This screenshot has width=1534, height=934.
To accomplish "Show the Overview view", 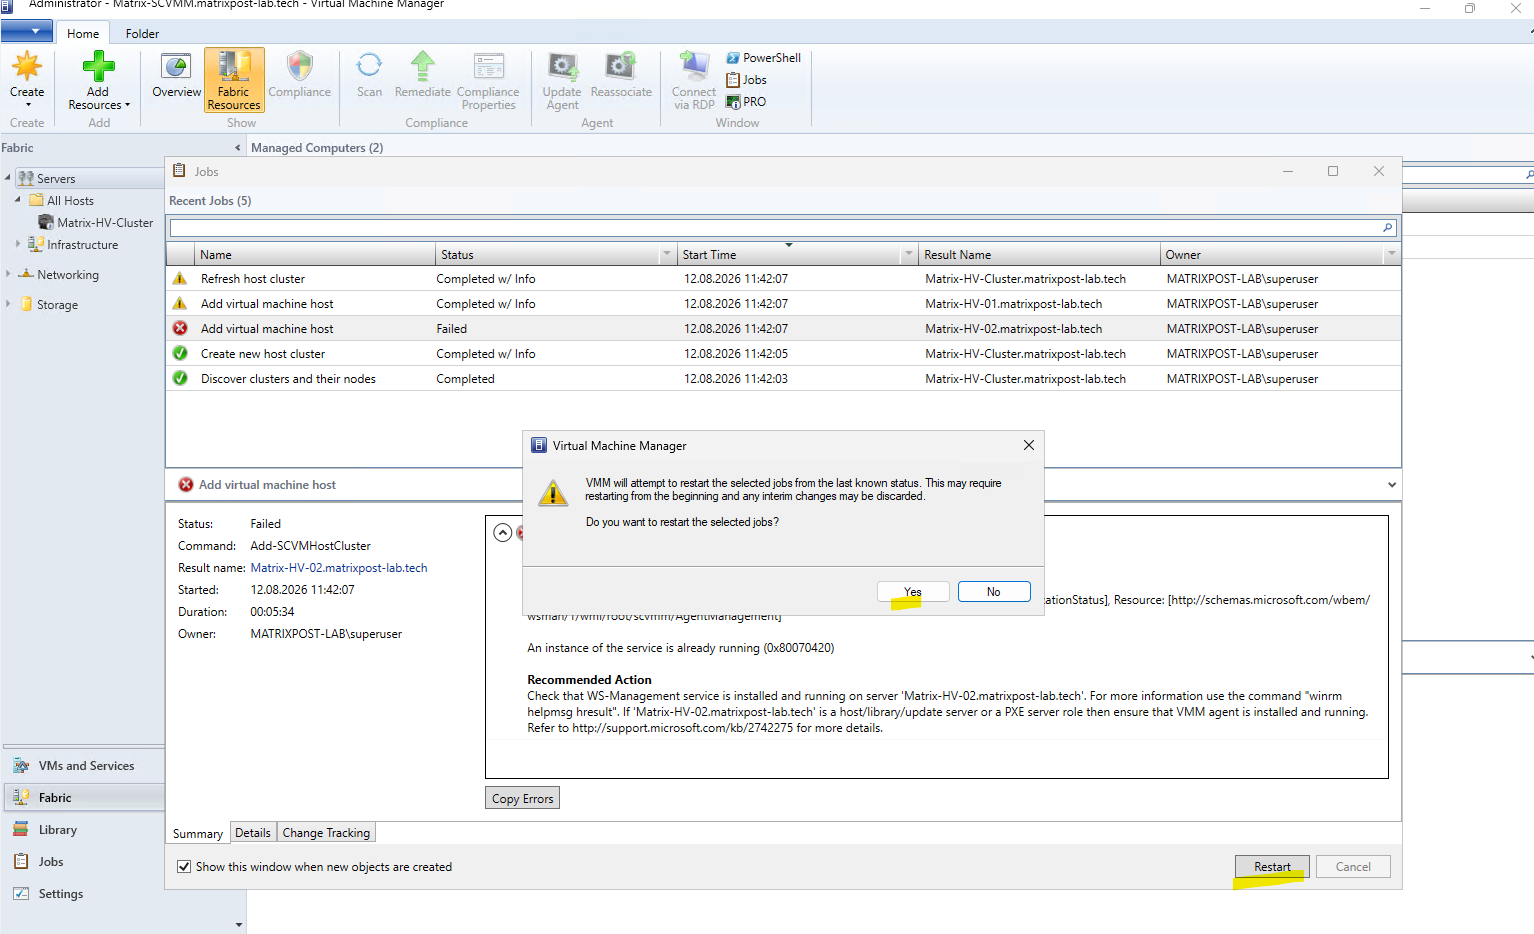I will pyautogui.click(x=176, y=76).
